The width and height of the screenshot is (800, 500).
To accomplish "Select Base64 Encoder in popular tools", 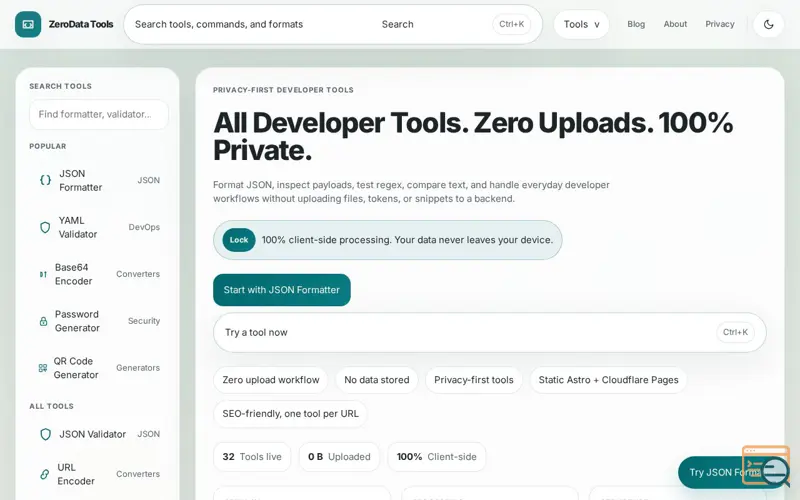I will coord(99,274).
